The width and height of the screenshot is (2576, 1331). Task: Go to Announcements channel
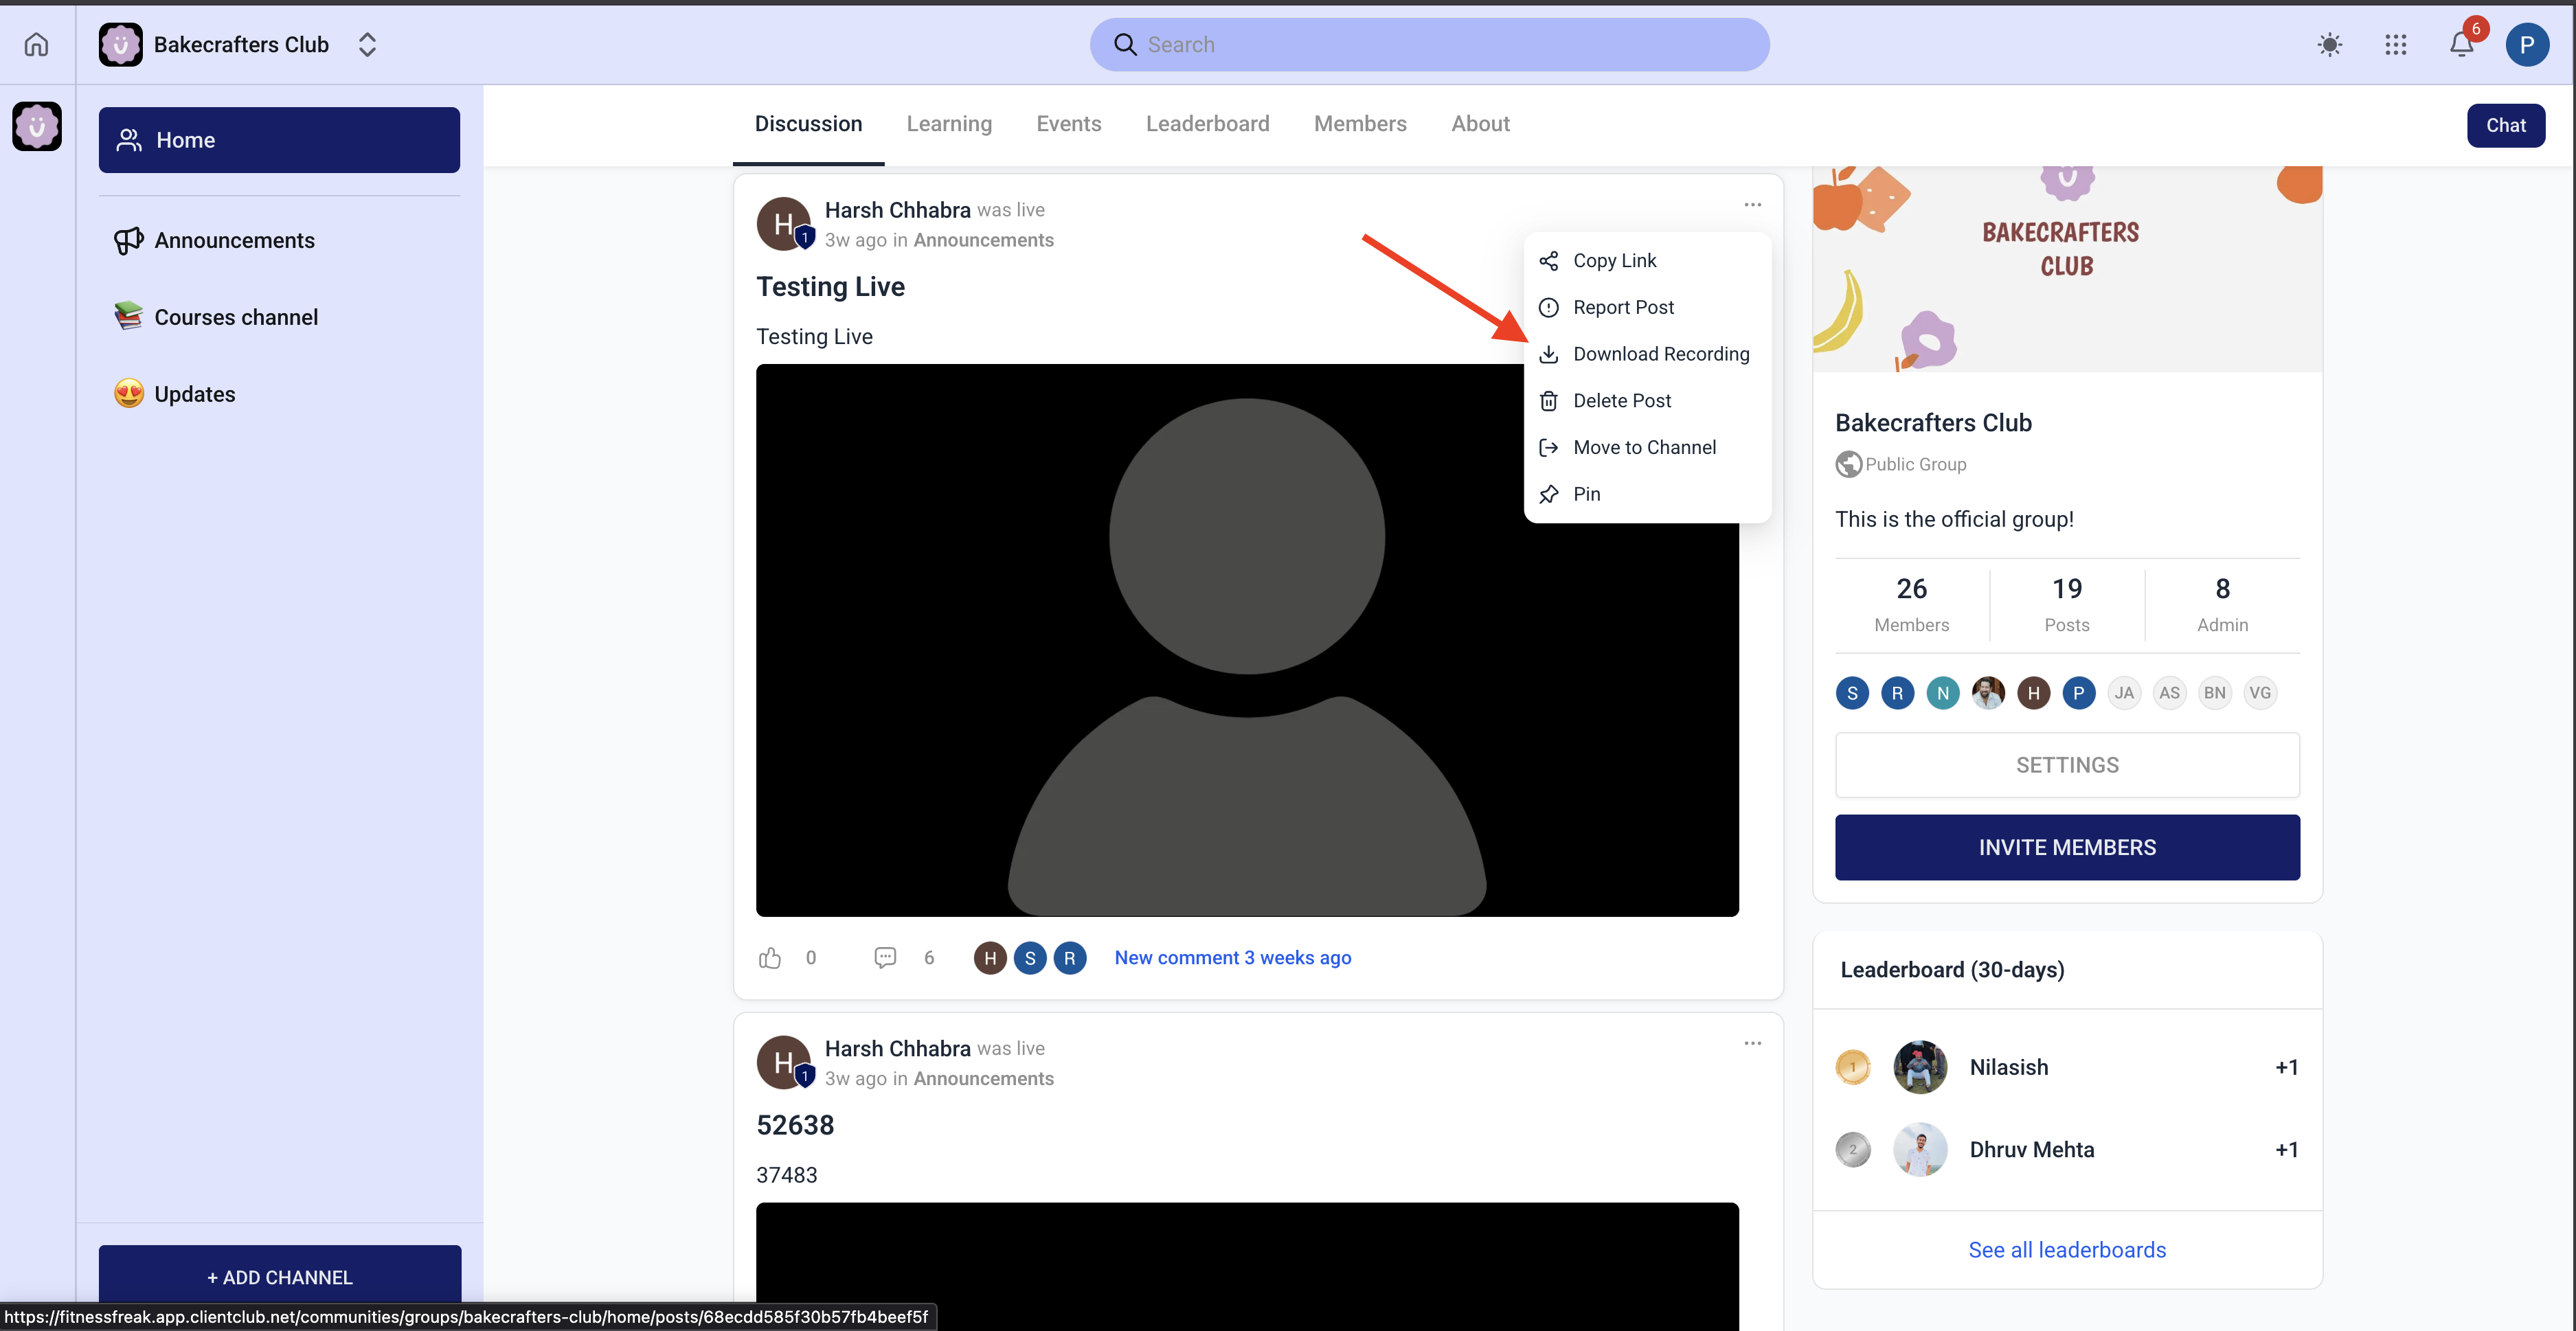(234, 240)
